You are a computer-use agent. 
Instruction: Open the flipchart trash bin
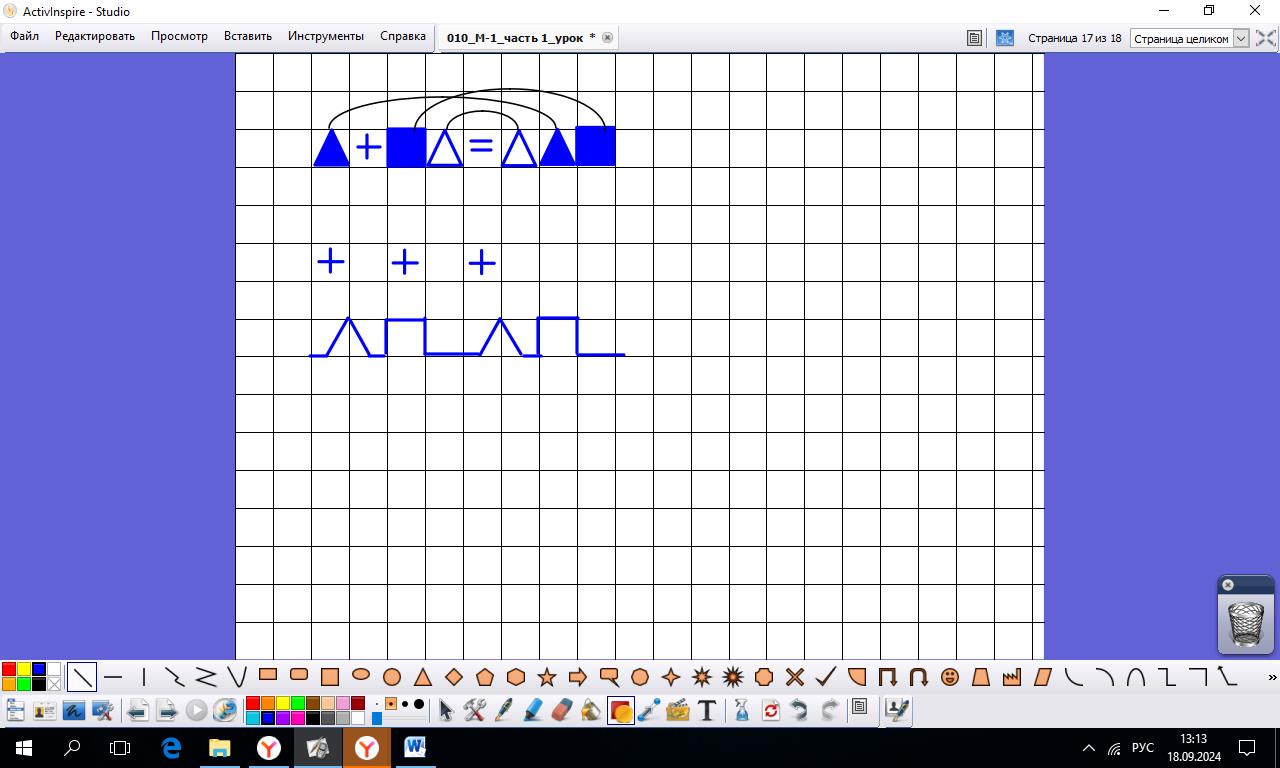click(x=1245, y=625)
